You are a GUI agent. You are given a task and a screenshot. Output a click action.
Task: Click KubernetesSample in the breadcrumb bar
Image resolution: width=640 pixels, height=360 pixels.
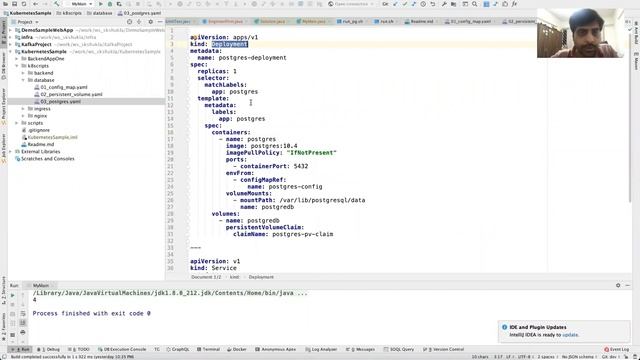point(27,13)
